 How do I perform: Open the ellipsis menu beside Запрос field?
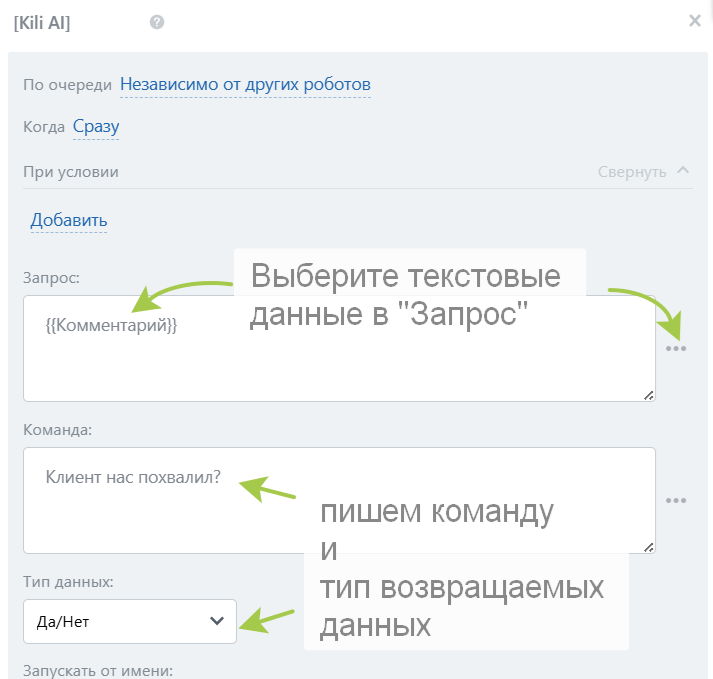[676, 348]
